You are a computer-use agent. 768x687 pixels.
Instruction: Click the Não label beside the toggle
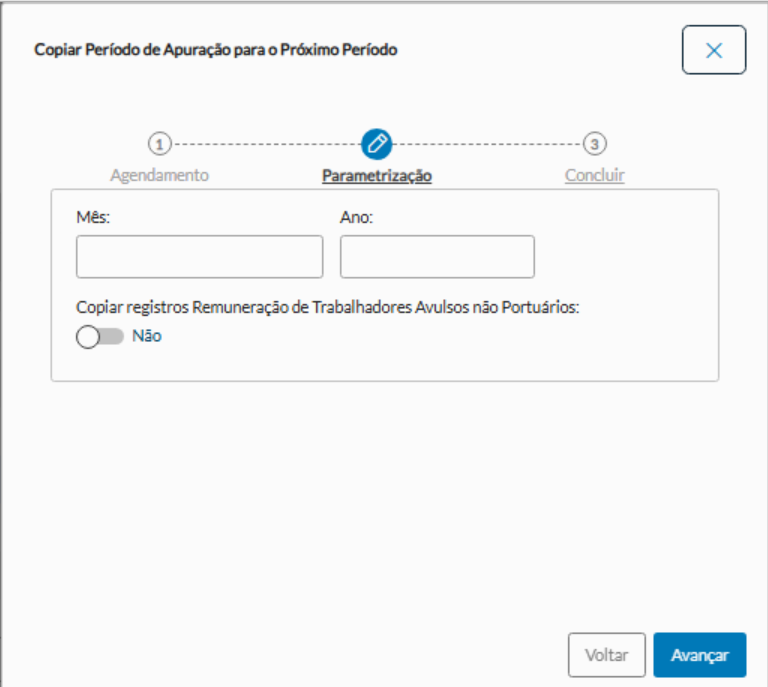coord(147,336)
